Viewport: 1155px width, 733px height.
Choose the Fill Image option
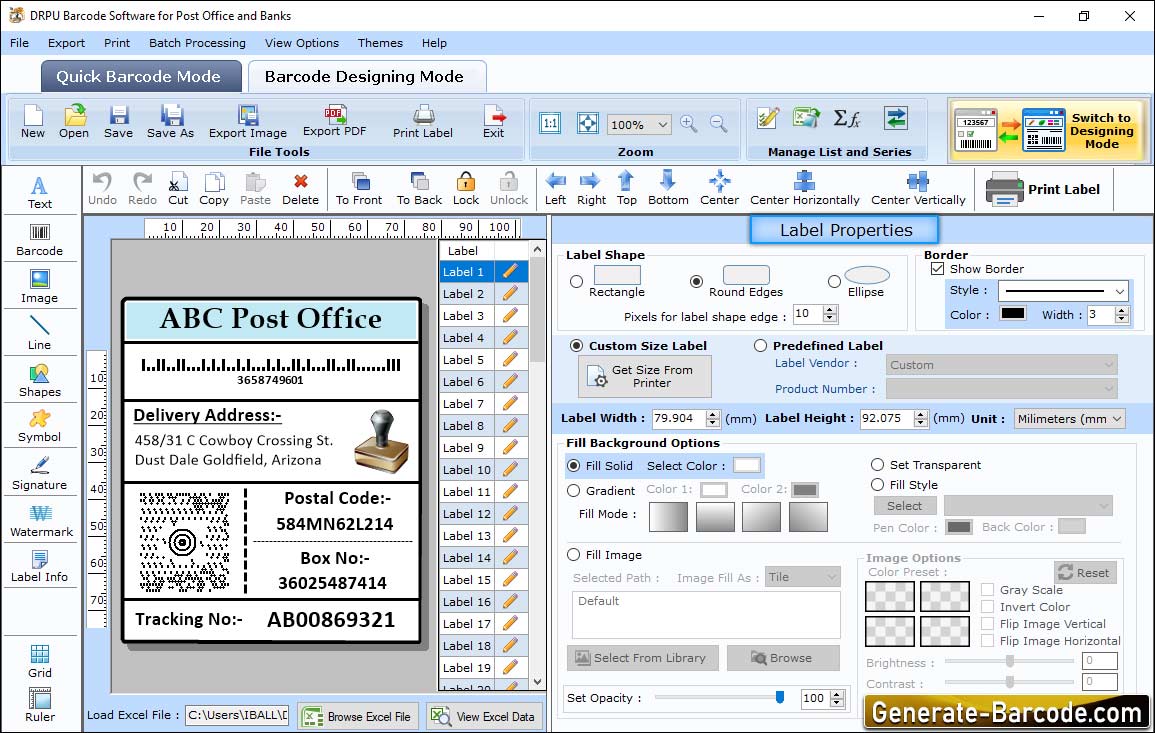click(573, 555)
